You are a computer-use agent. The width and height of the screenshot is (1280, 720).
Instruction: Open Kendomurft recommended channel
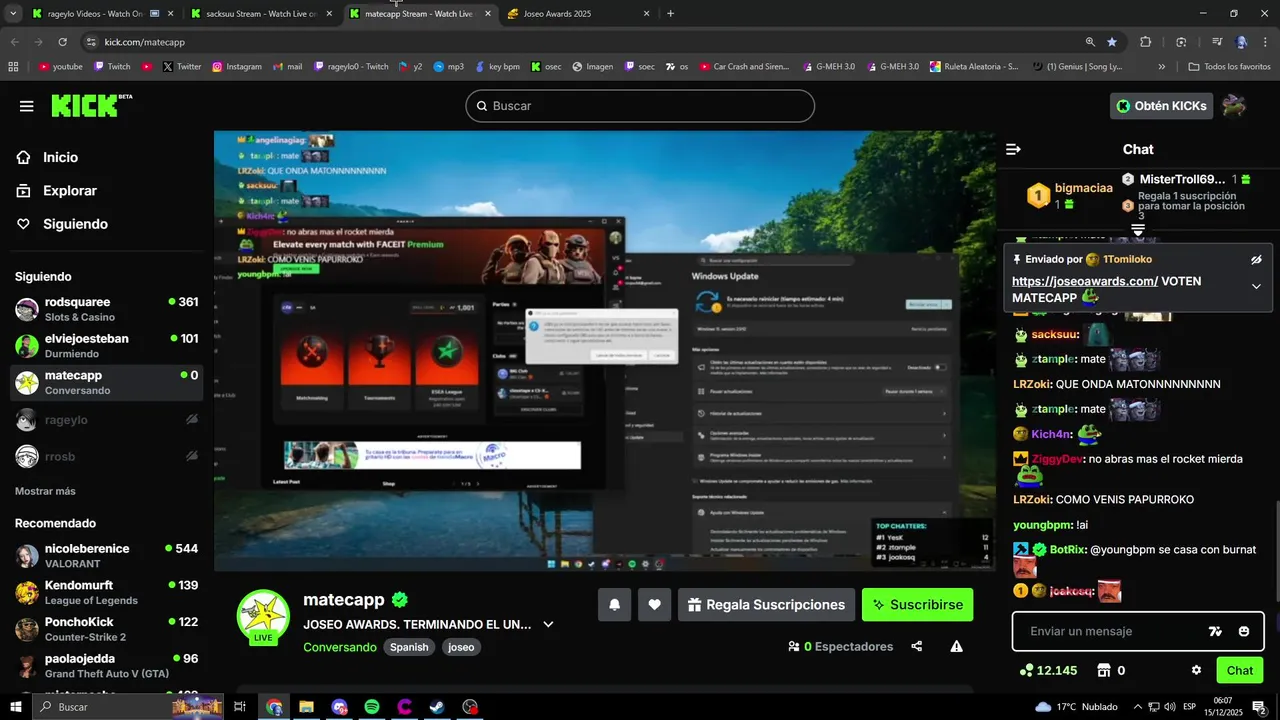[x=107, y=592]
